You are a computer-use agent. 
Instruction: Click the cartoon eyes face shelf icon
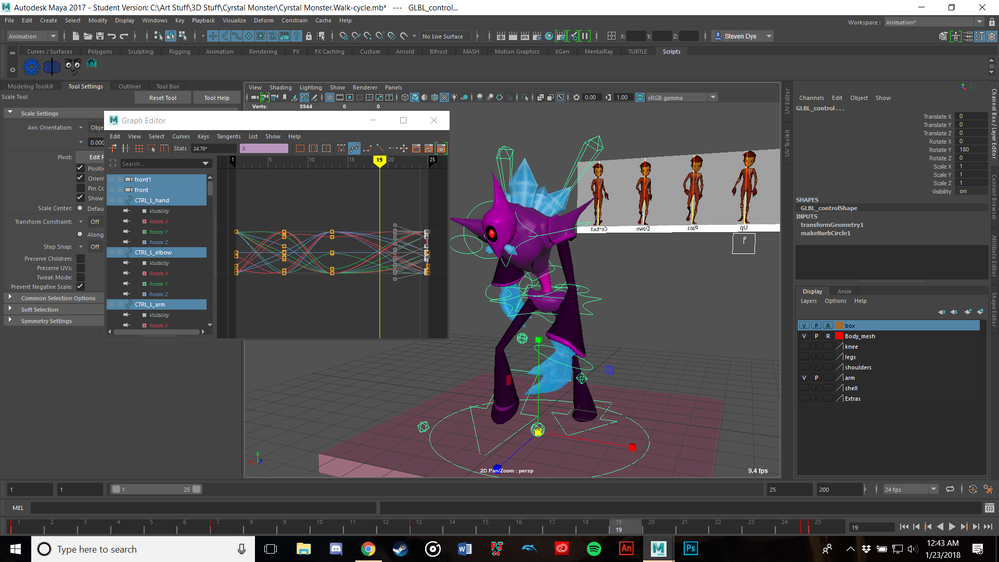click(x=72, y=66)
